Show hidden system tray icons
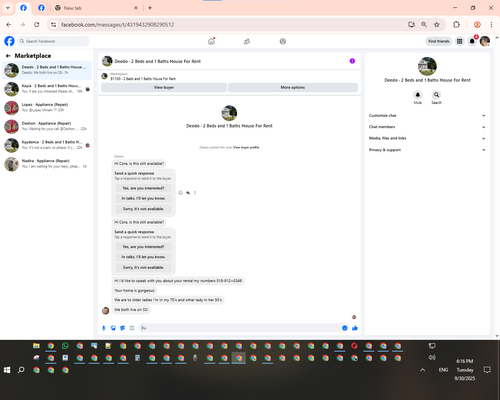The width and height of the screenshot is (500, 400). [x=422, y=370]
